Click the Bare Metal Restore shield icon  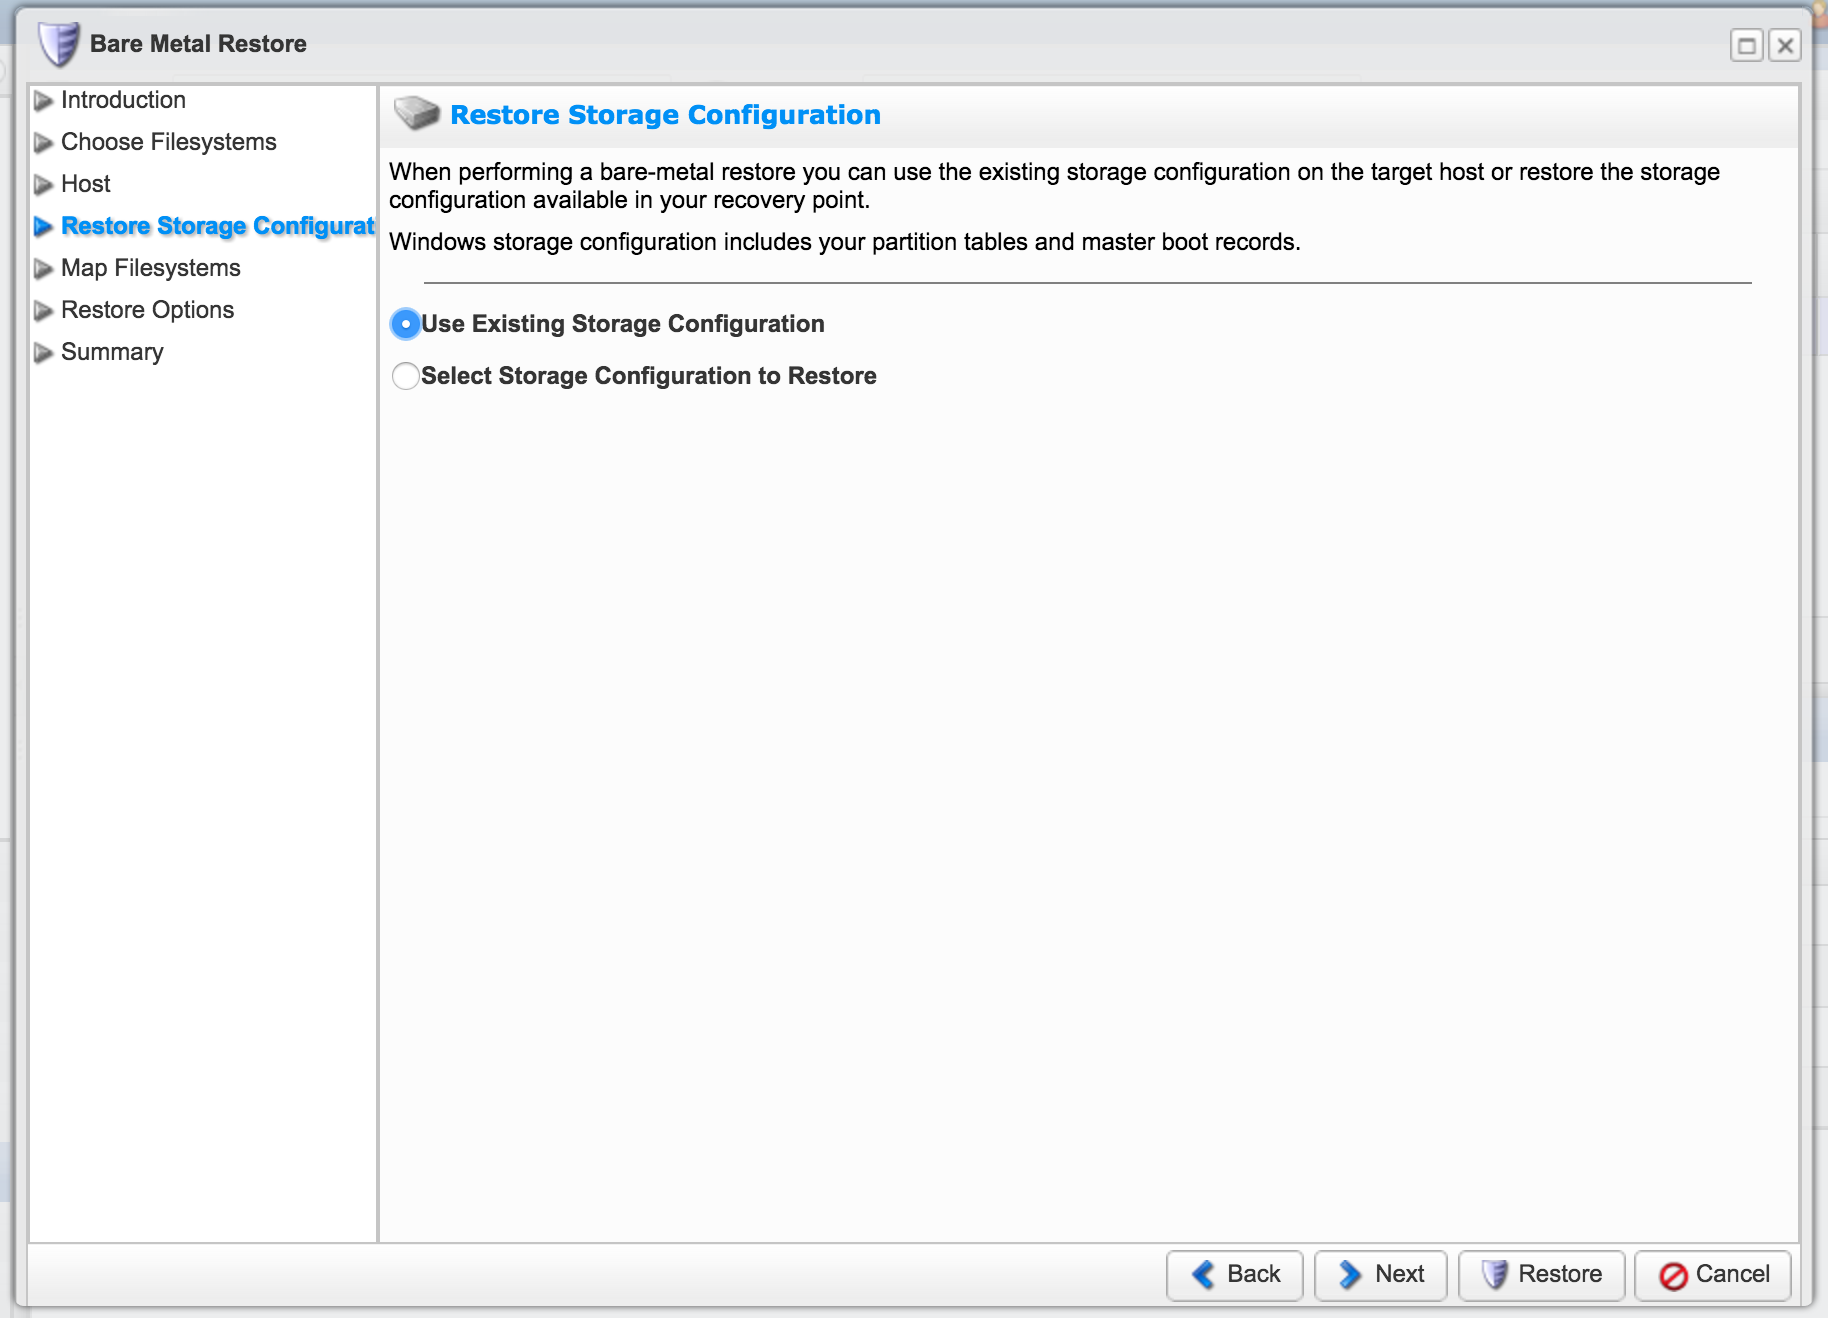pos(58,44)
